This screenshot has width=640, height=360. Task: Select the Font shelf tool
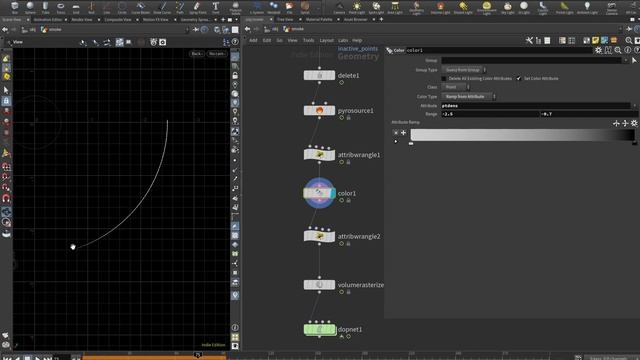(x=216, y=7)
